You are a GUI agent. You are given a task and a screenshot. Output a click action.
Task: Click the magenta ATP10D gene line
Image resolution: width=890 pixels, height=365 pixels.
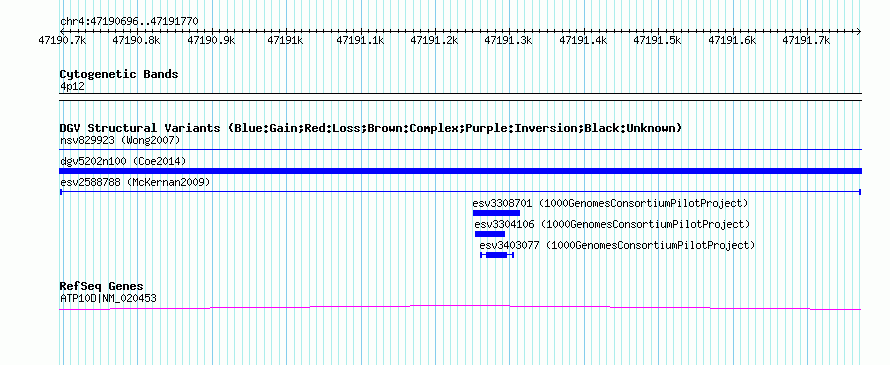pos(461,307)
